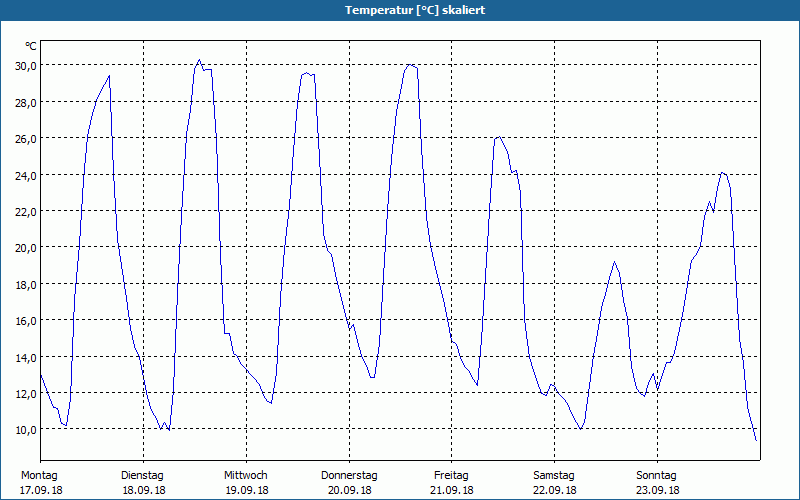Viewport: 800px width, 500px height.
Task: Click the Montag day label
Action: coord(39,476)
